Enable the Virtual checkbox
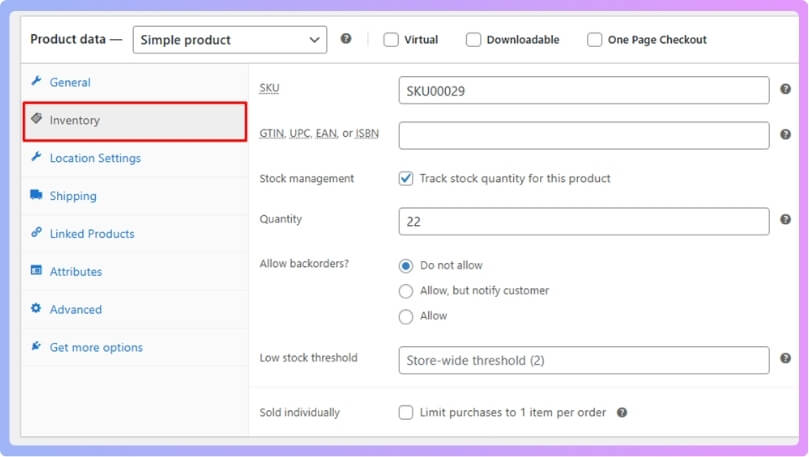The image size is (809, 457). pyautogui.click(x=391, y=40)
